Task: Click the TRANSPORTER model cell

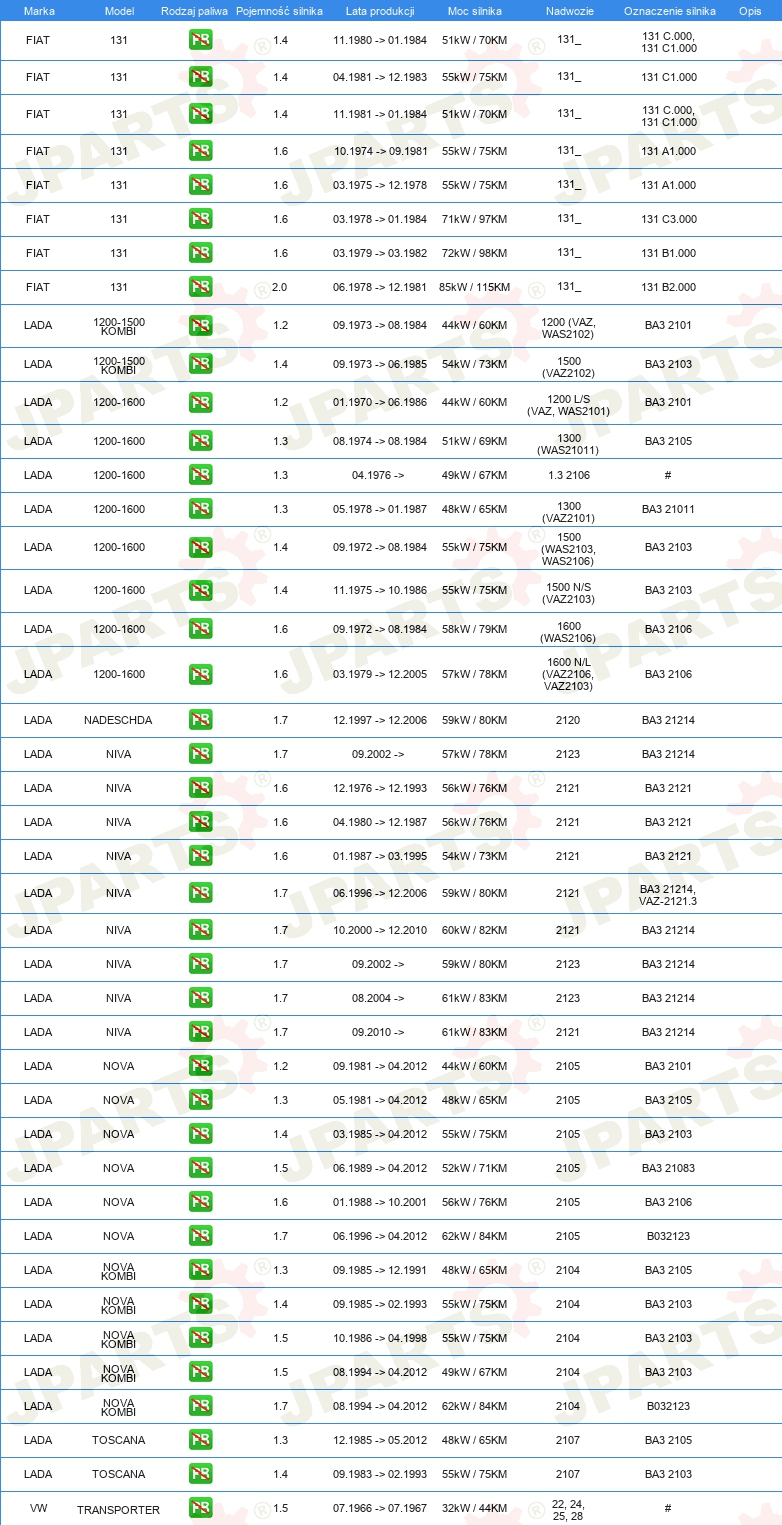Action: pyautogui.click(x=118, y=1510)
